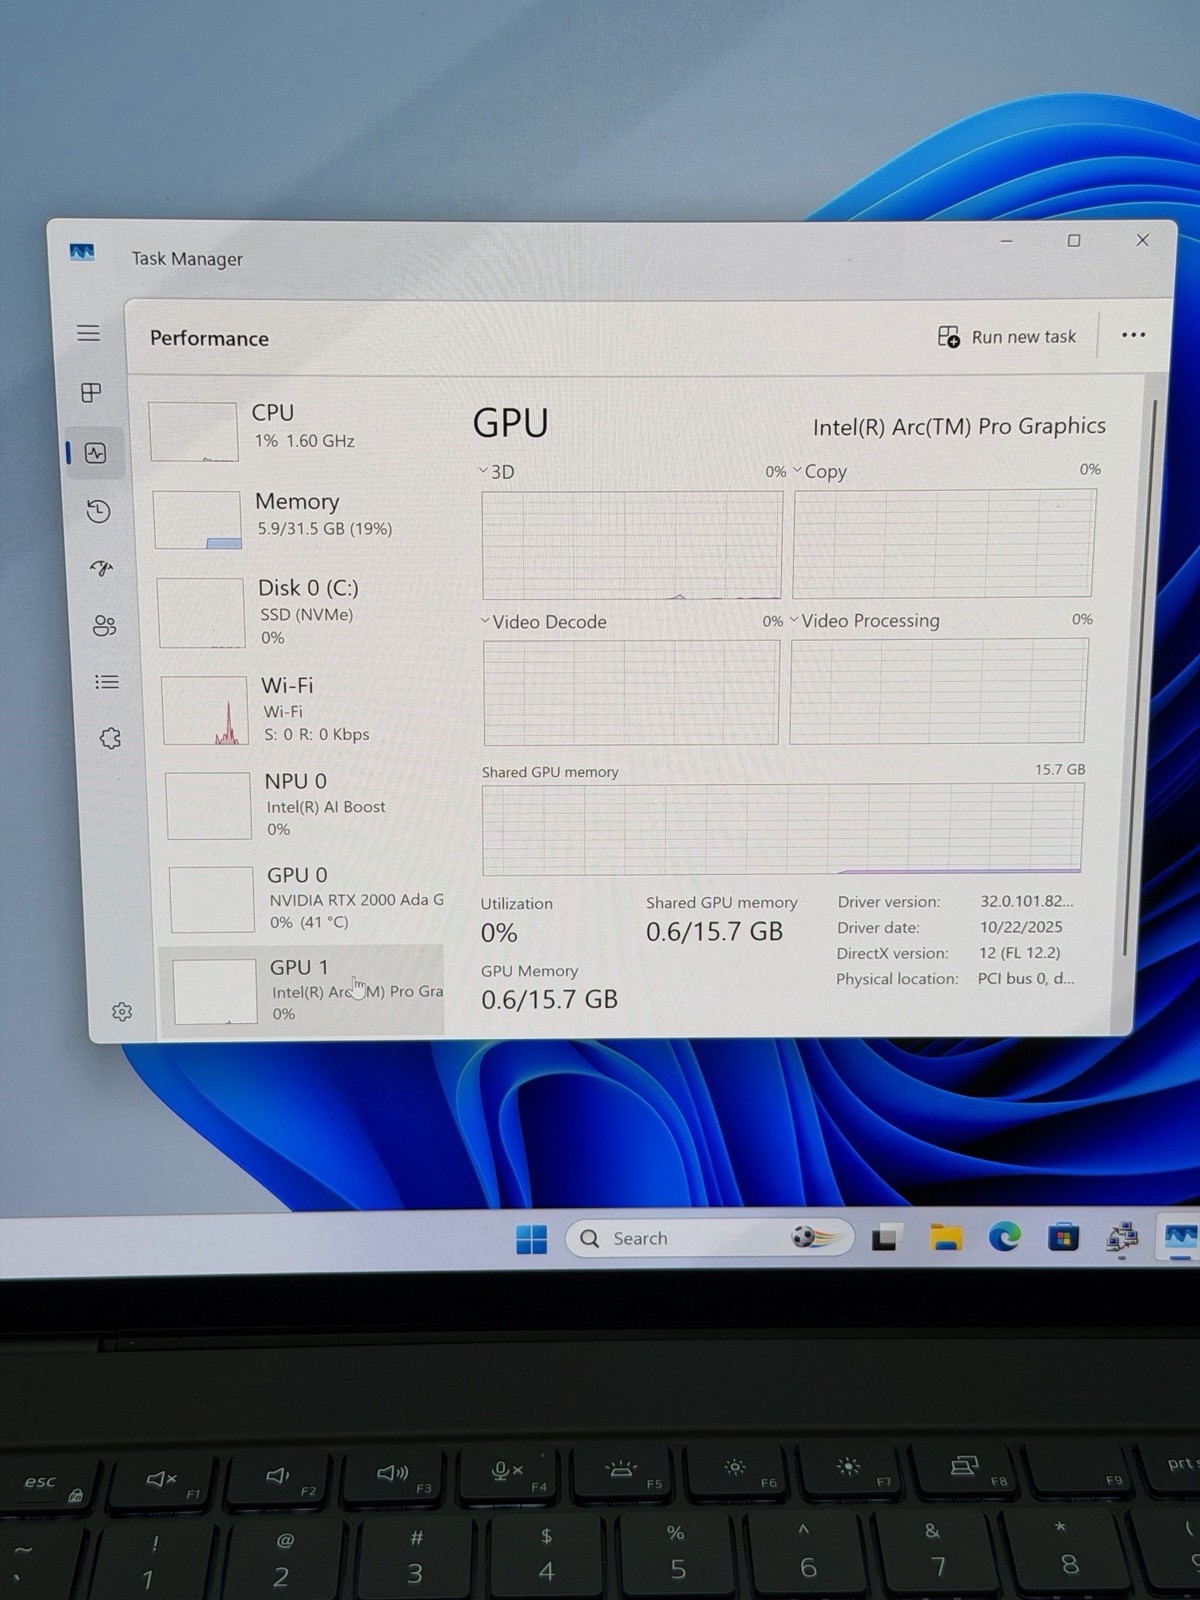Click the taskbar Search box
The width and height of the screenshot is (1200, 1600).
(710, 1238)
